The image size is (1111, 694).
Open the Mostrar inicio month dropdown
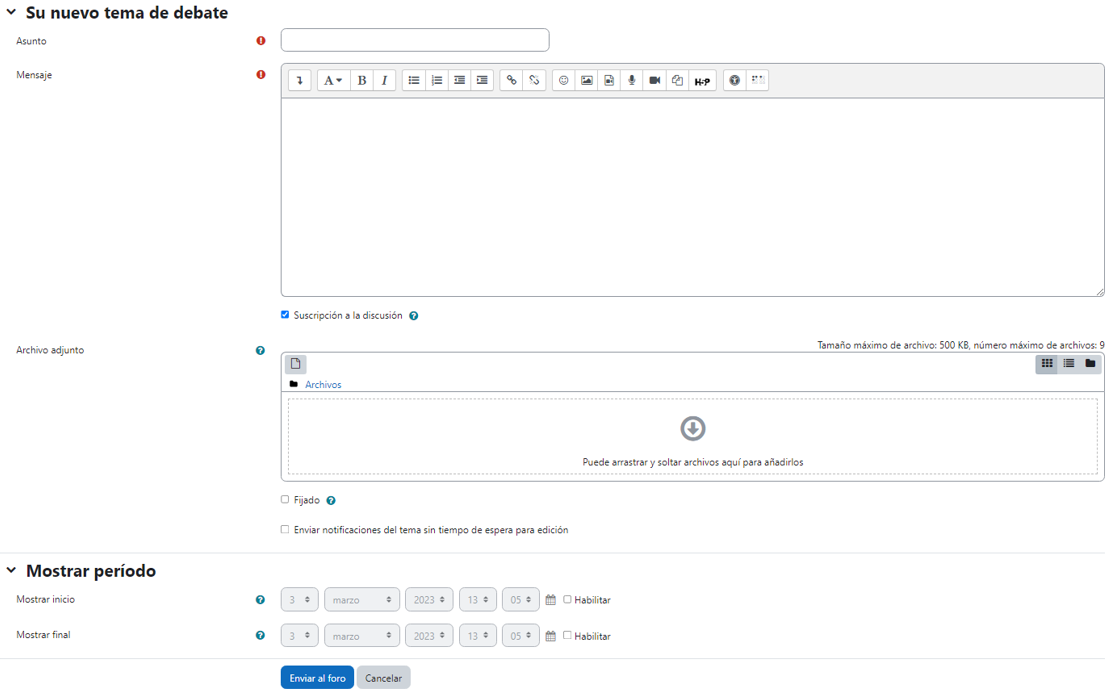(x=361, y=600)
